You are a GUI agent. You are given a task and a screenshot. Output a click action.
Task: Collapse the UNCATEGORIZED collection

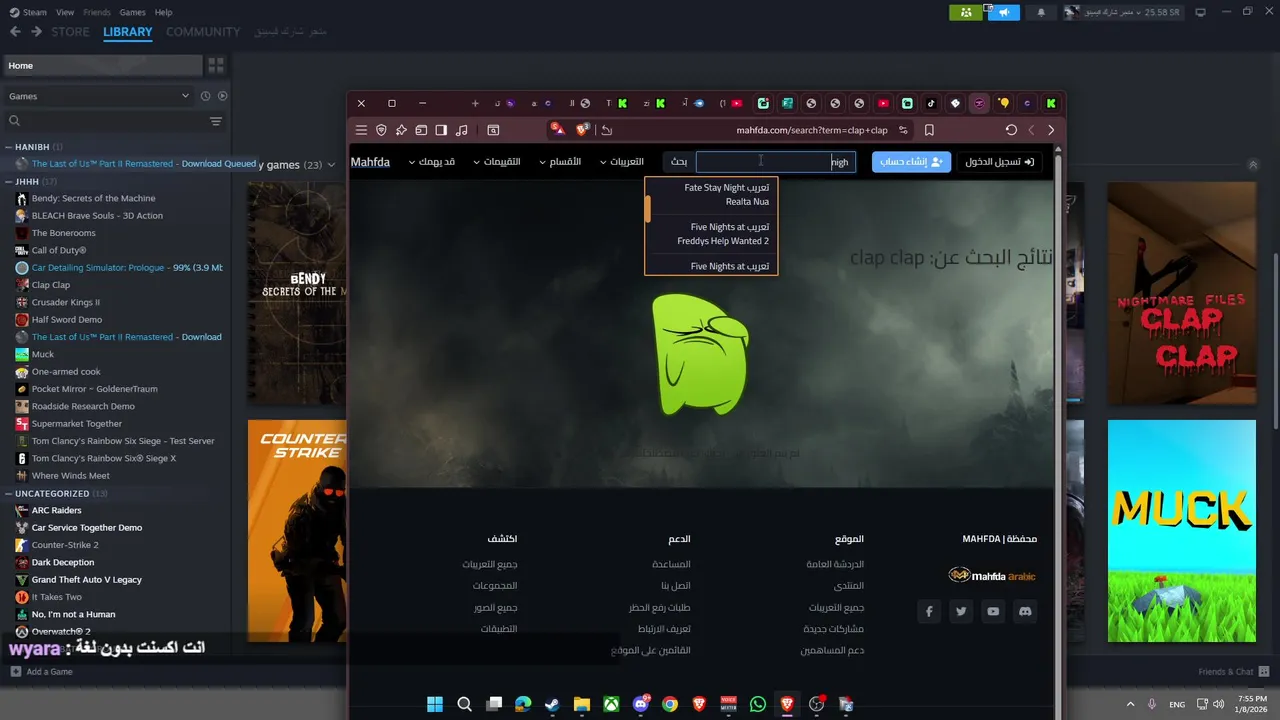(9, 493)
